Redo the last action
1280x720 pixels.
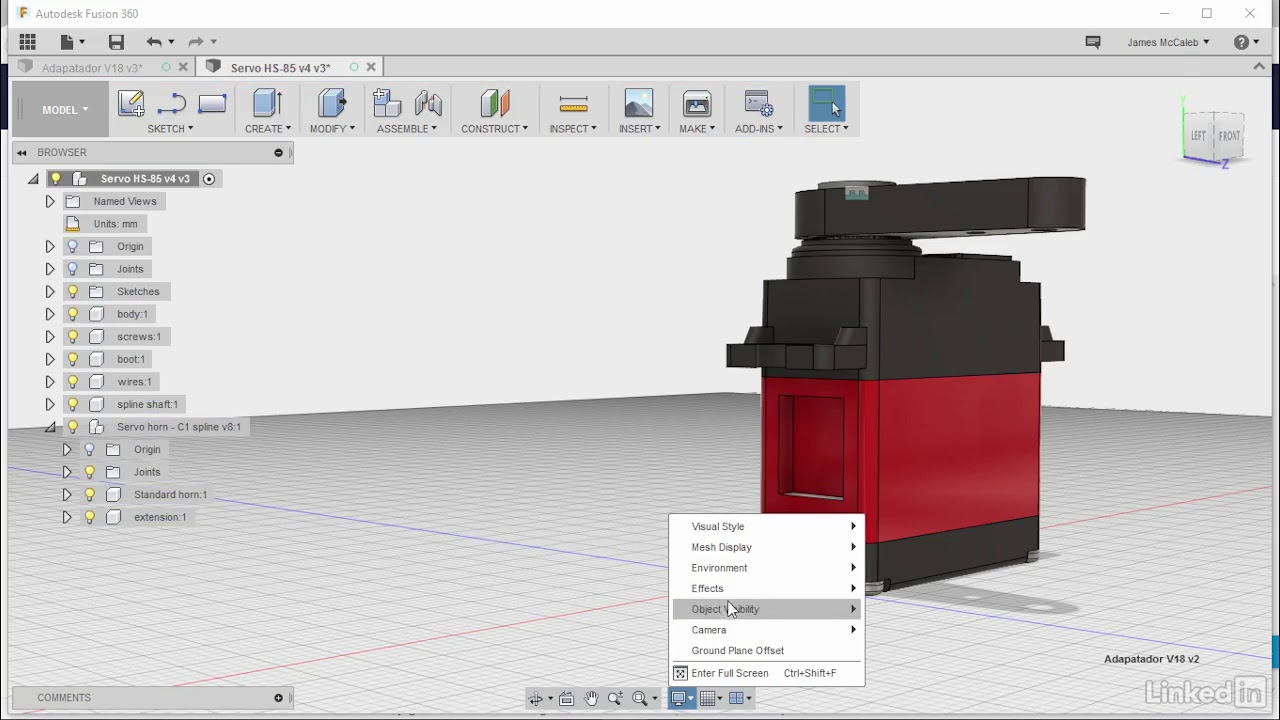196,42
